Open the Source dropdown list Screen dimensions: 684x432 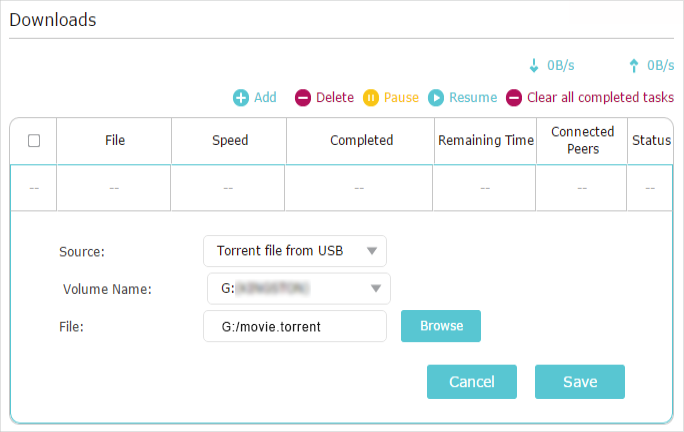pyautogui.click(x=295, y=251)
